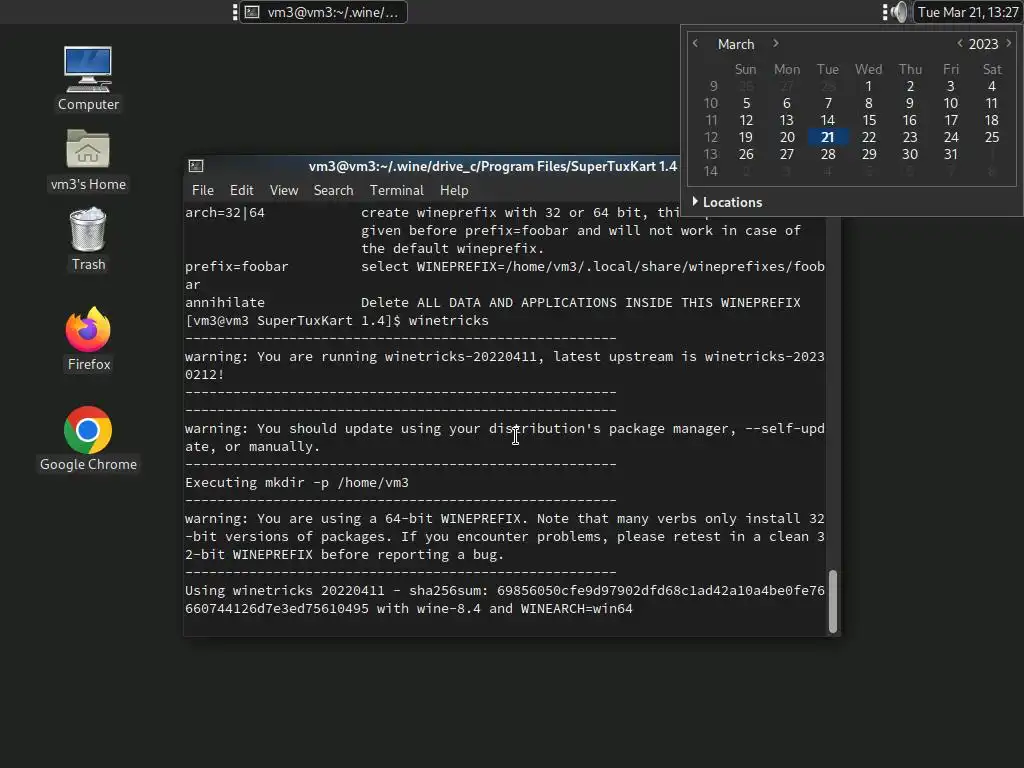Click the March month label in the calendar
This screenshot has width=1024, height=768.
coord(735,44)
